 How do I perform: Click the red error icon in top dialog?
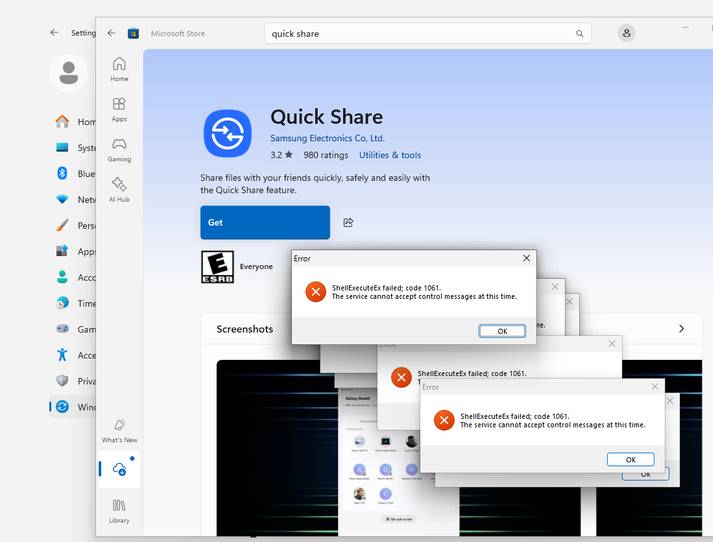point(316,292)
